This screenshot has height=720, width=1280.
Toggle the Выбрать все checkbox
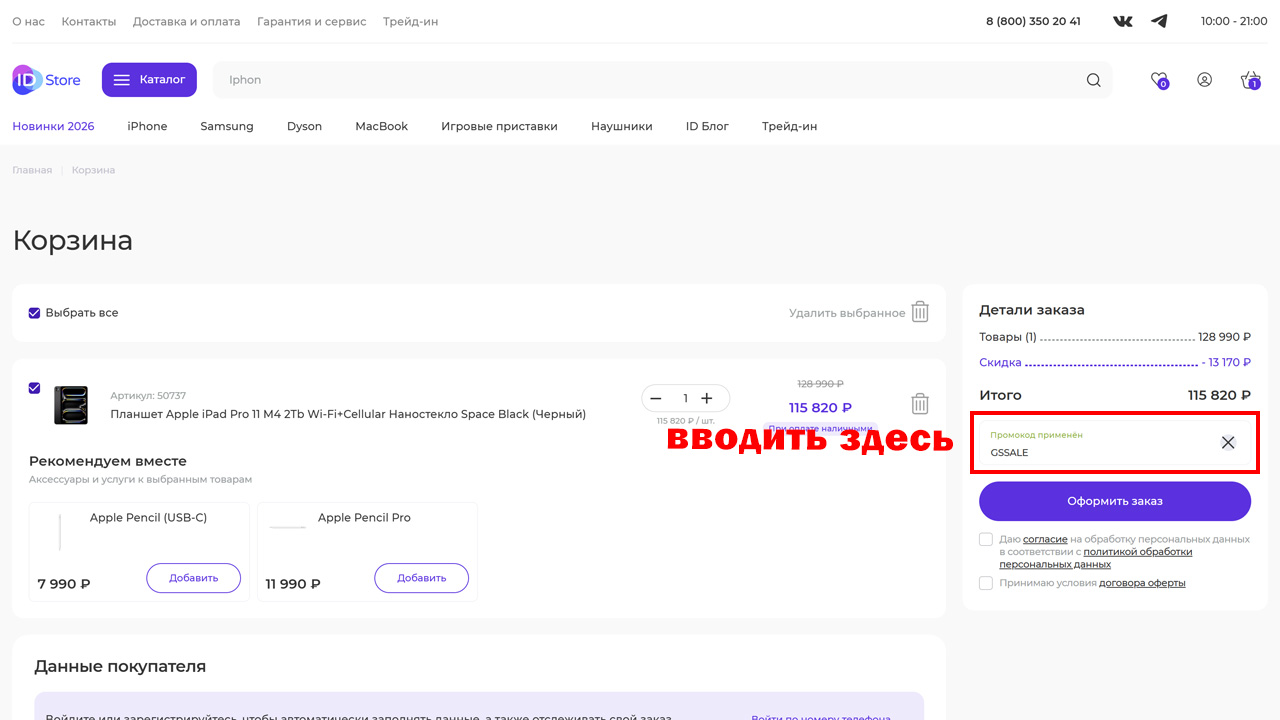click(x=35, y=313)
